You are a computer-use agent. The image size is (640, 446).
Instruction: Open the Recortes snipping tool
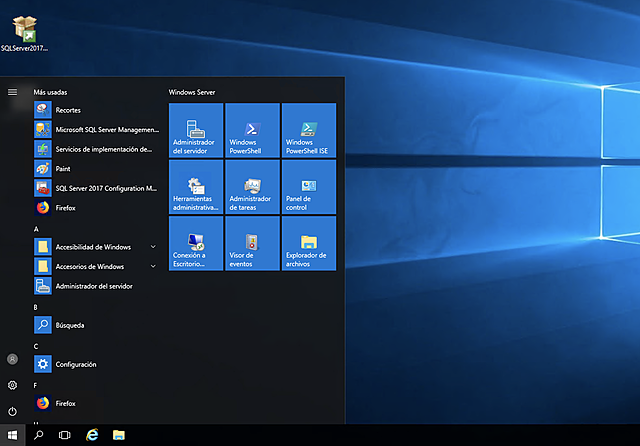click(97, 110)
